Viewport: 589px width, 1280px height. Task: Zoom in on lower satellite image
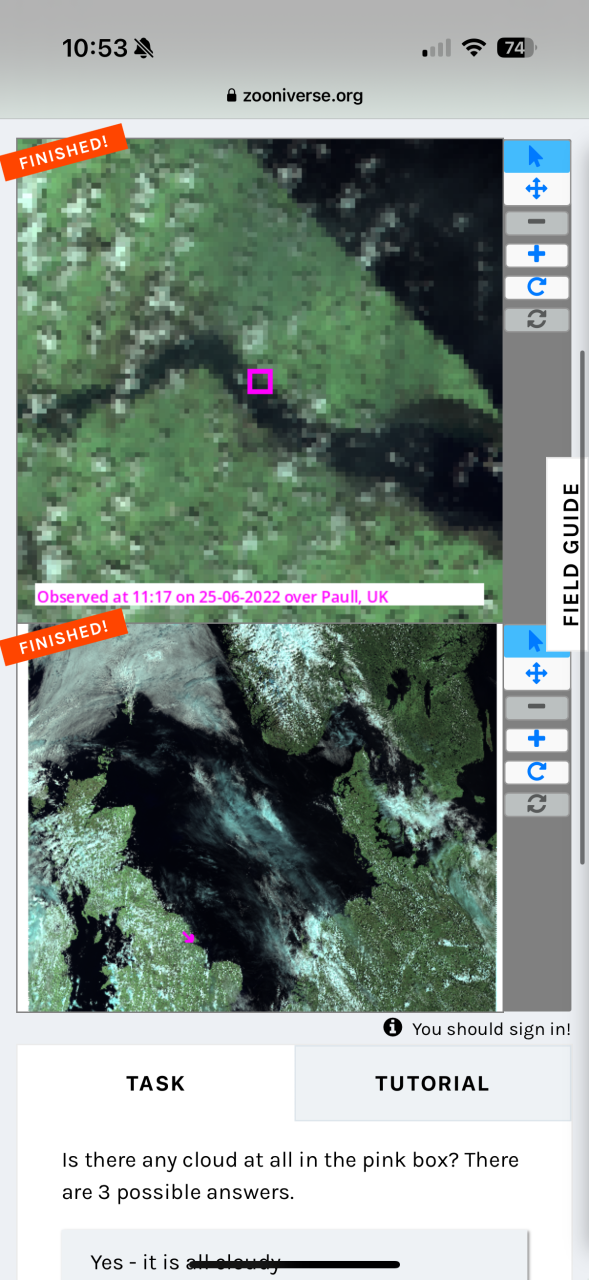coord(536,740)
